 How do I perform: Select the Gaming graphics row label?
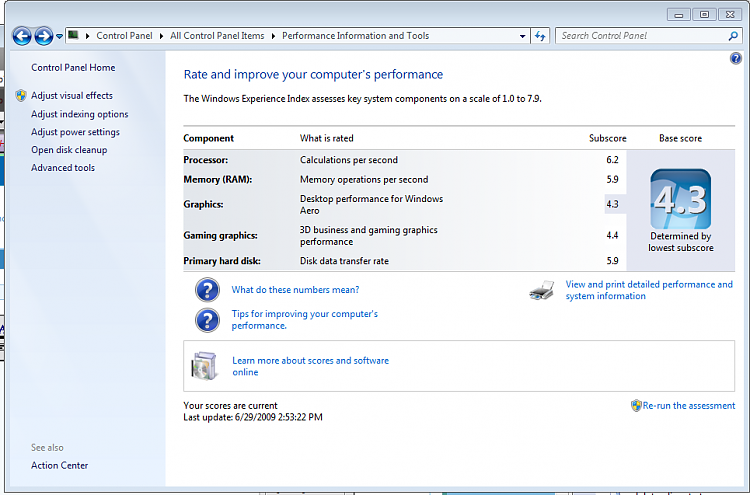(221, 236)
